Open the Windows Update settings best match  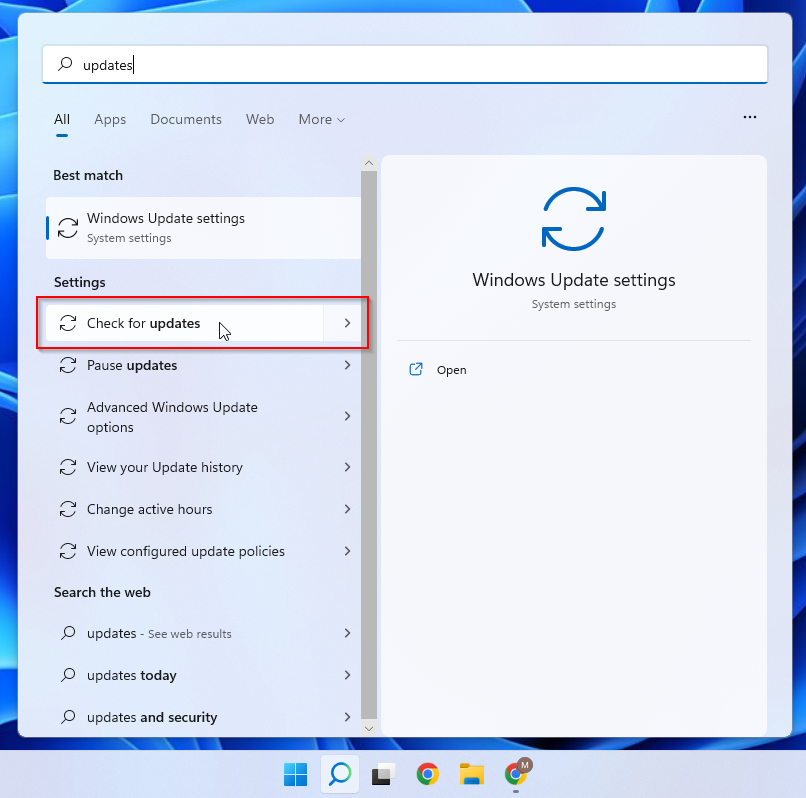click(203, 228)
